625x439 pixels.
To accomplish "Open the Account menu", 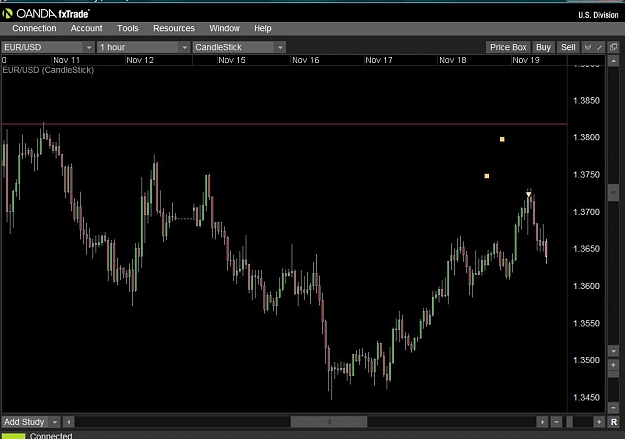I will tap(86, 28).
